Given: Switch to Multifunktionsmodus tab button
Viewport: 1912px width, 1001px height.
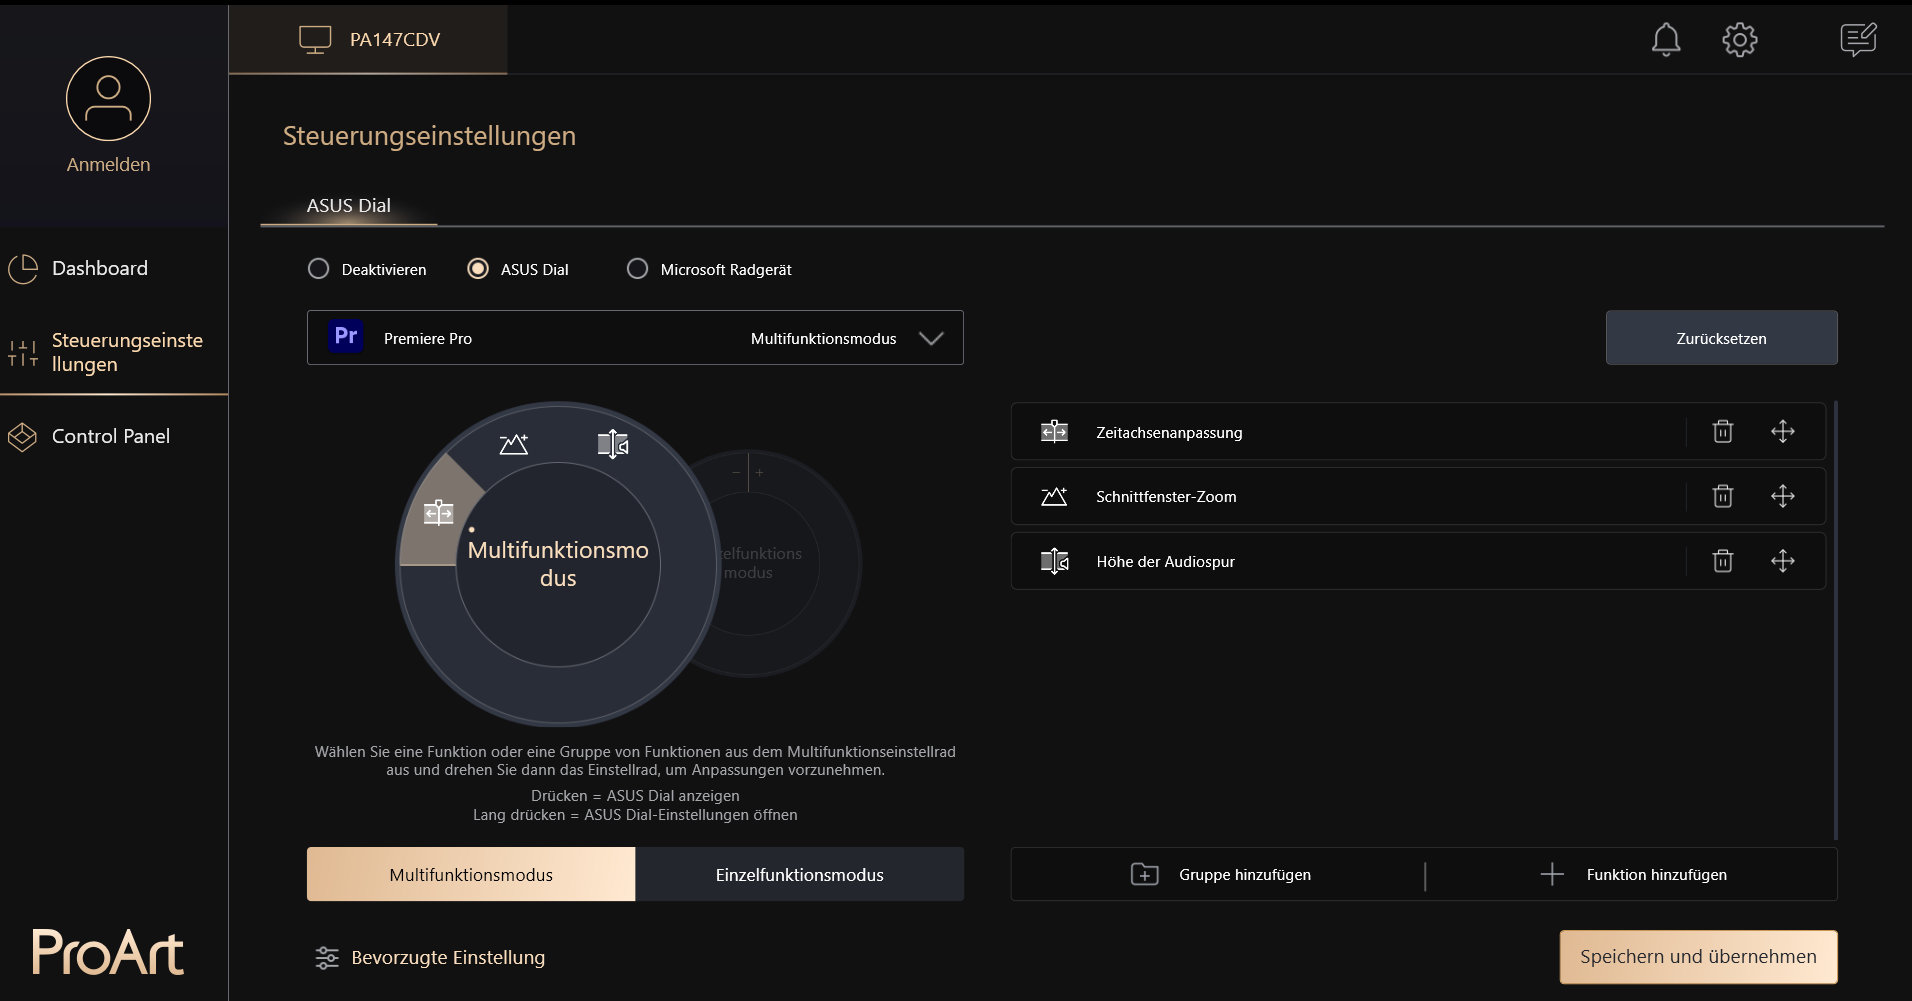Looking at the screenshot, I should point(471,875).
